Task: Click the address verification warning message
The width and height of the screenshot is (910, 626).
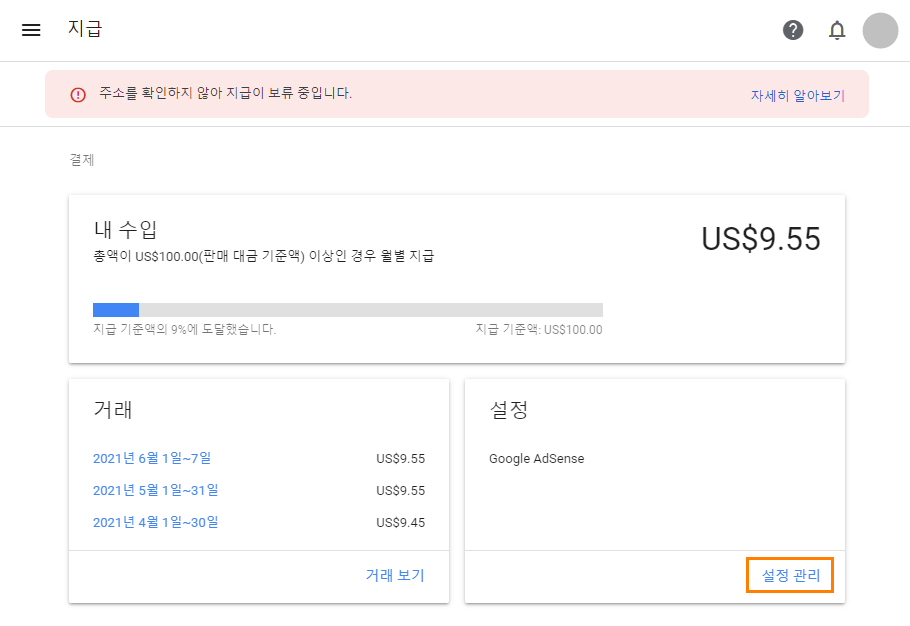Action: coord(225,93)
